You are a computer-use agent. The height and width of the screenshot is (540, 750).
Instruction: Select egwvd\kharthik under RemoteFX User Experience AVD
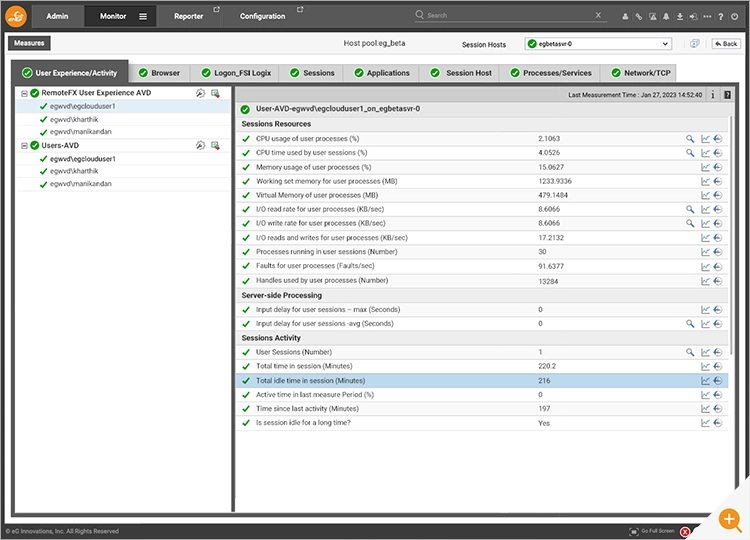click(x=74, y=120)
